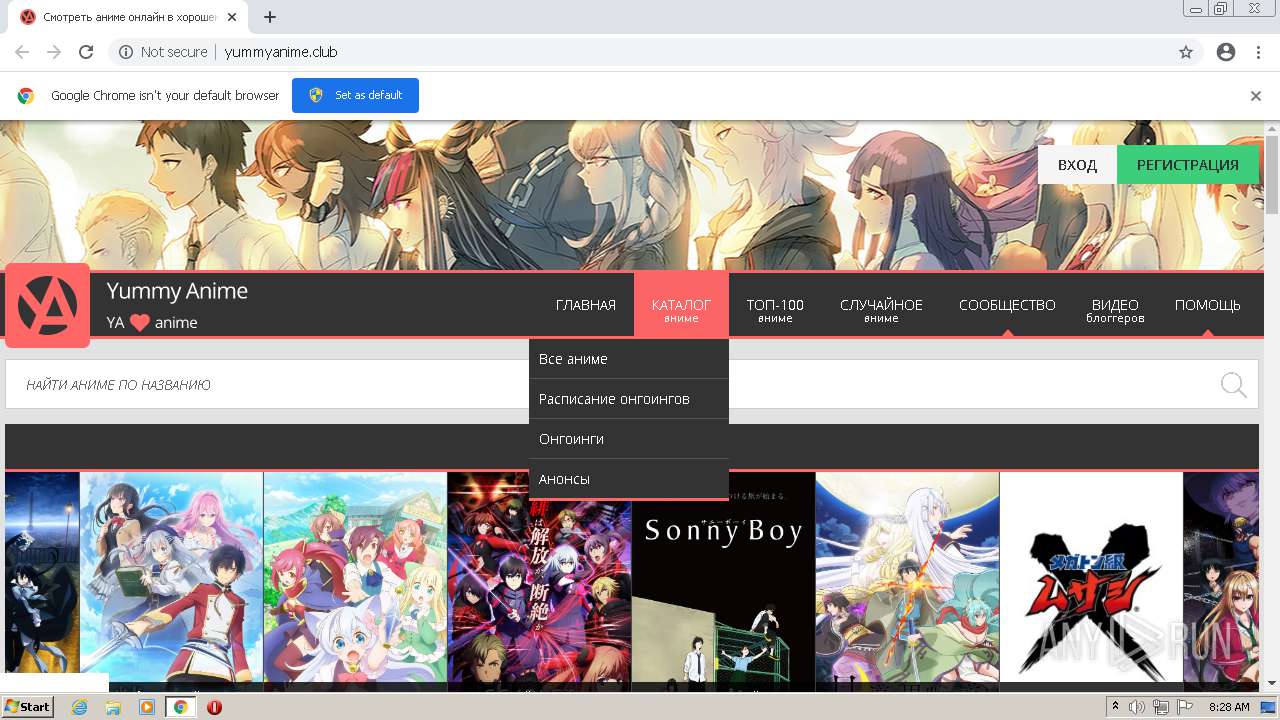Expand СООБЩЕСТВО dropdown menu
This screenshot has width=1280, height=720.
click(1007, 305)
